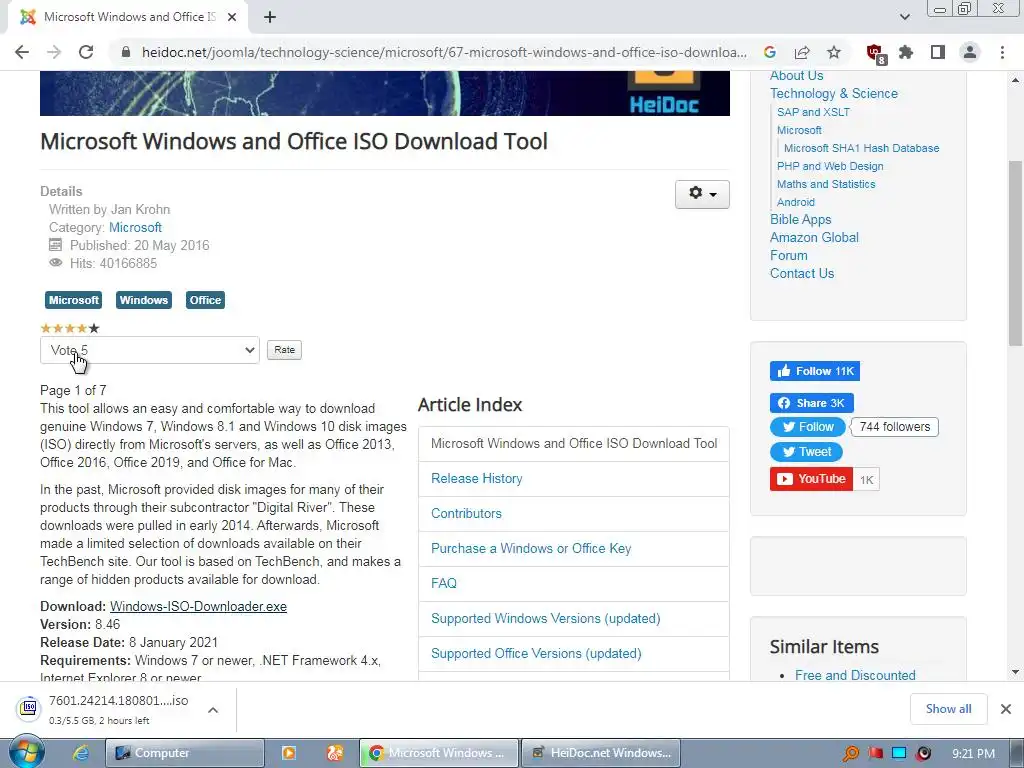Screen dimensions: 1024x768
Task: Open Forum sidebar link
Action: point(788,255)
